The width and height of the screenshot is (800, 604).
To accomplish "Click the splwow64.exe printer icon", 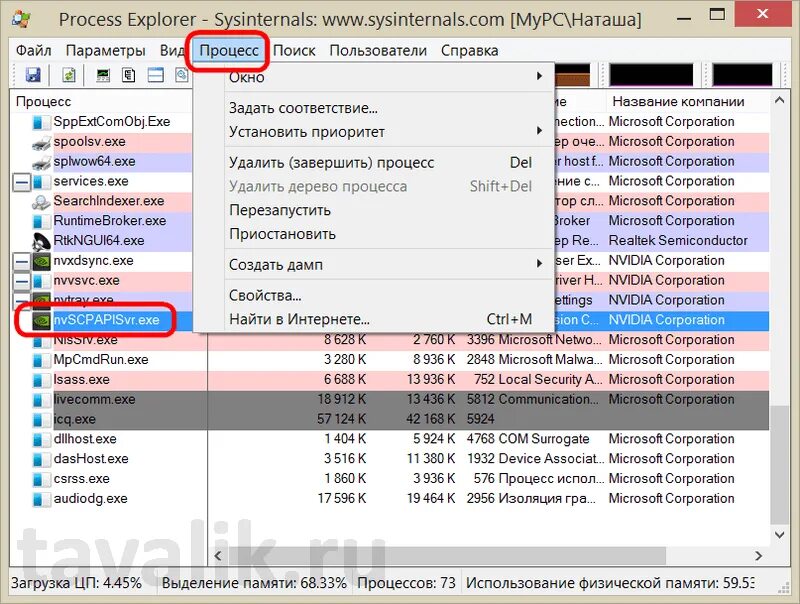I will point(41,162).
